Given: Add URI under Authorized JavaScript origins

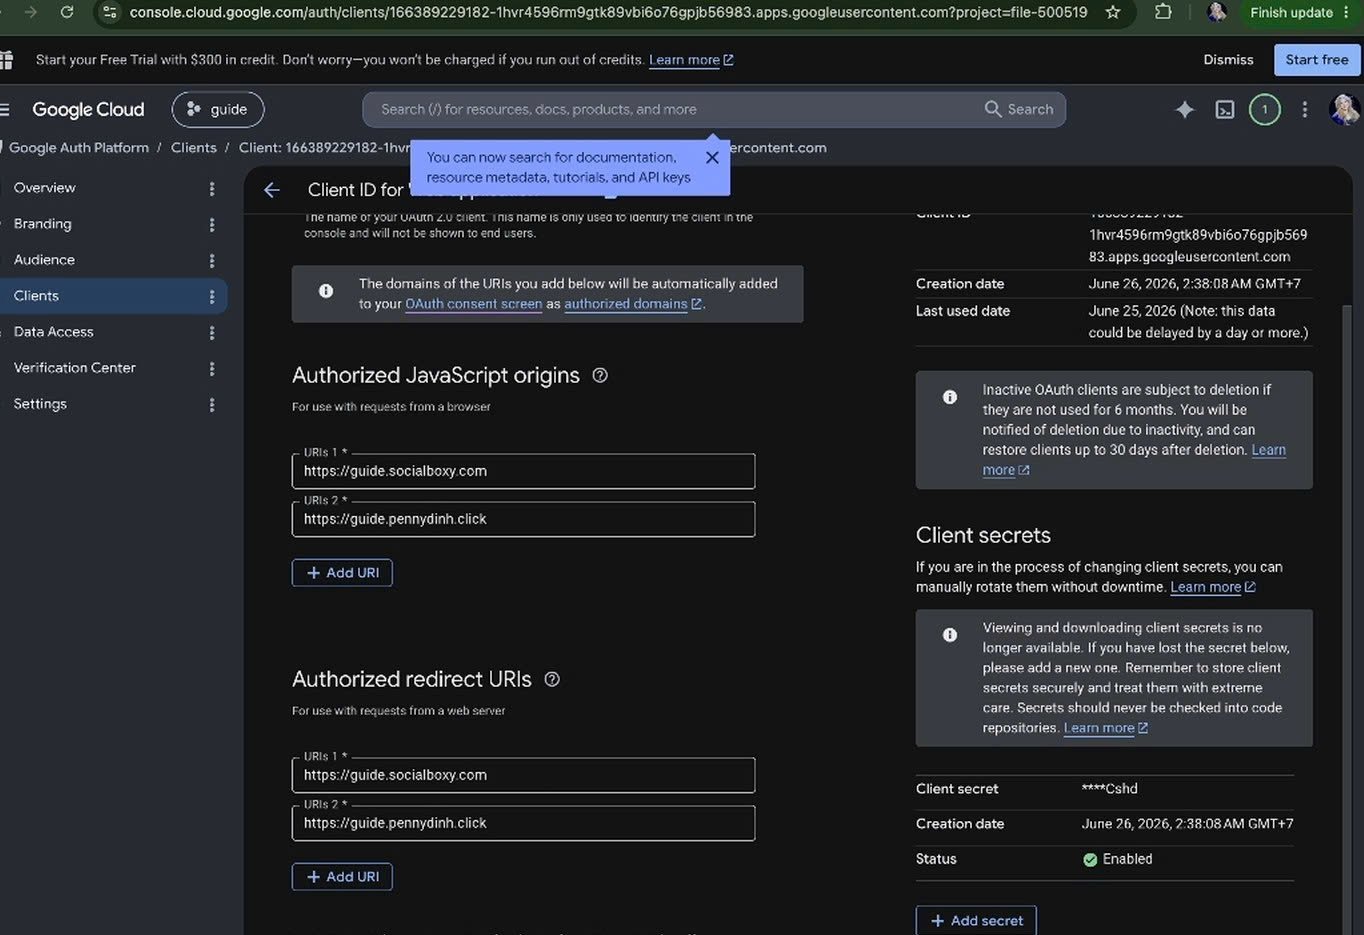Looking at the screenshot, I should (342, 573).
